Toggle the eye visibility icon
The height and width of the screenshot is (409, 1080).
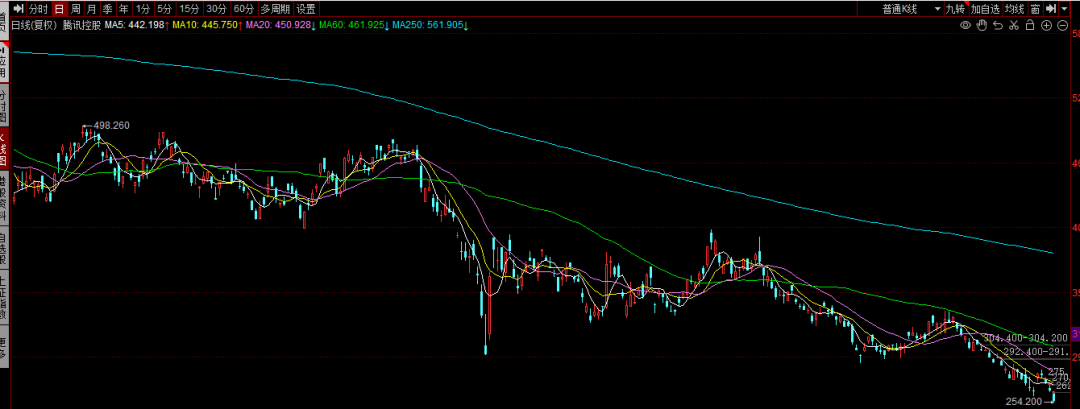coord(966,25)
